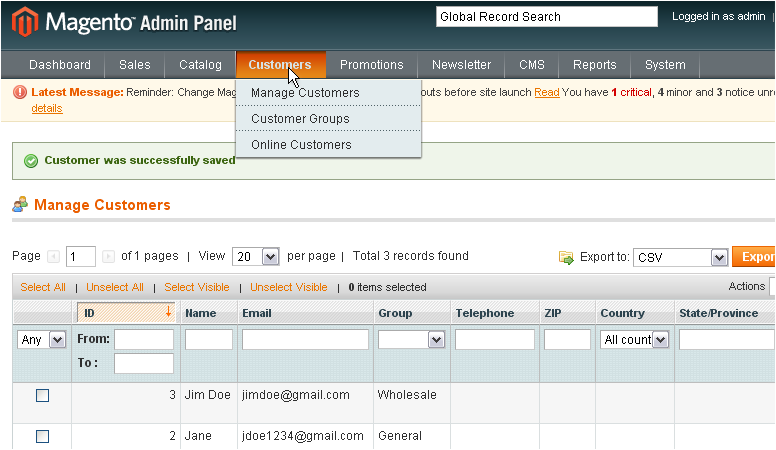Select Manage Customers menu entry

pyautogui.click(x=329, y=93)
